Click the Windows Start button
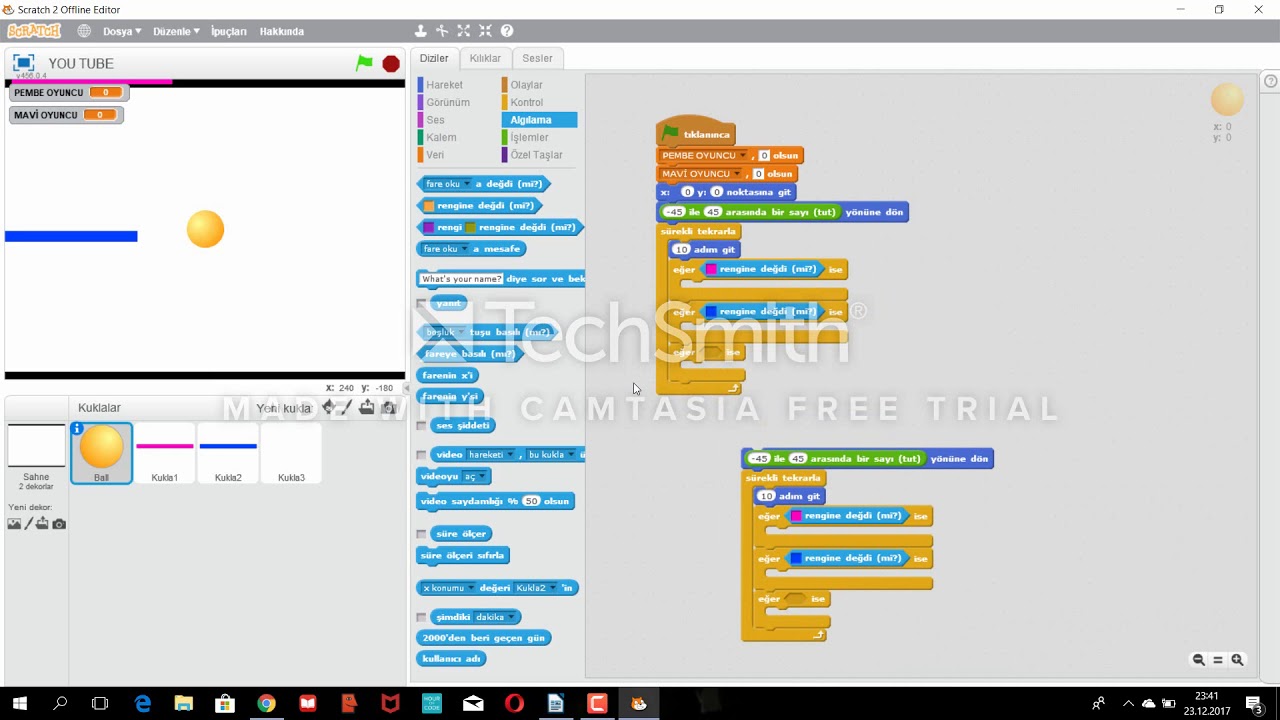1280x720 pixels. coord(20,704)
